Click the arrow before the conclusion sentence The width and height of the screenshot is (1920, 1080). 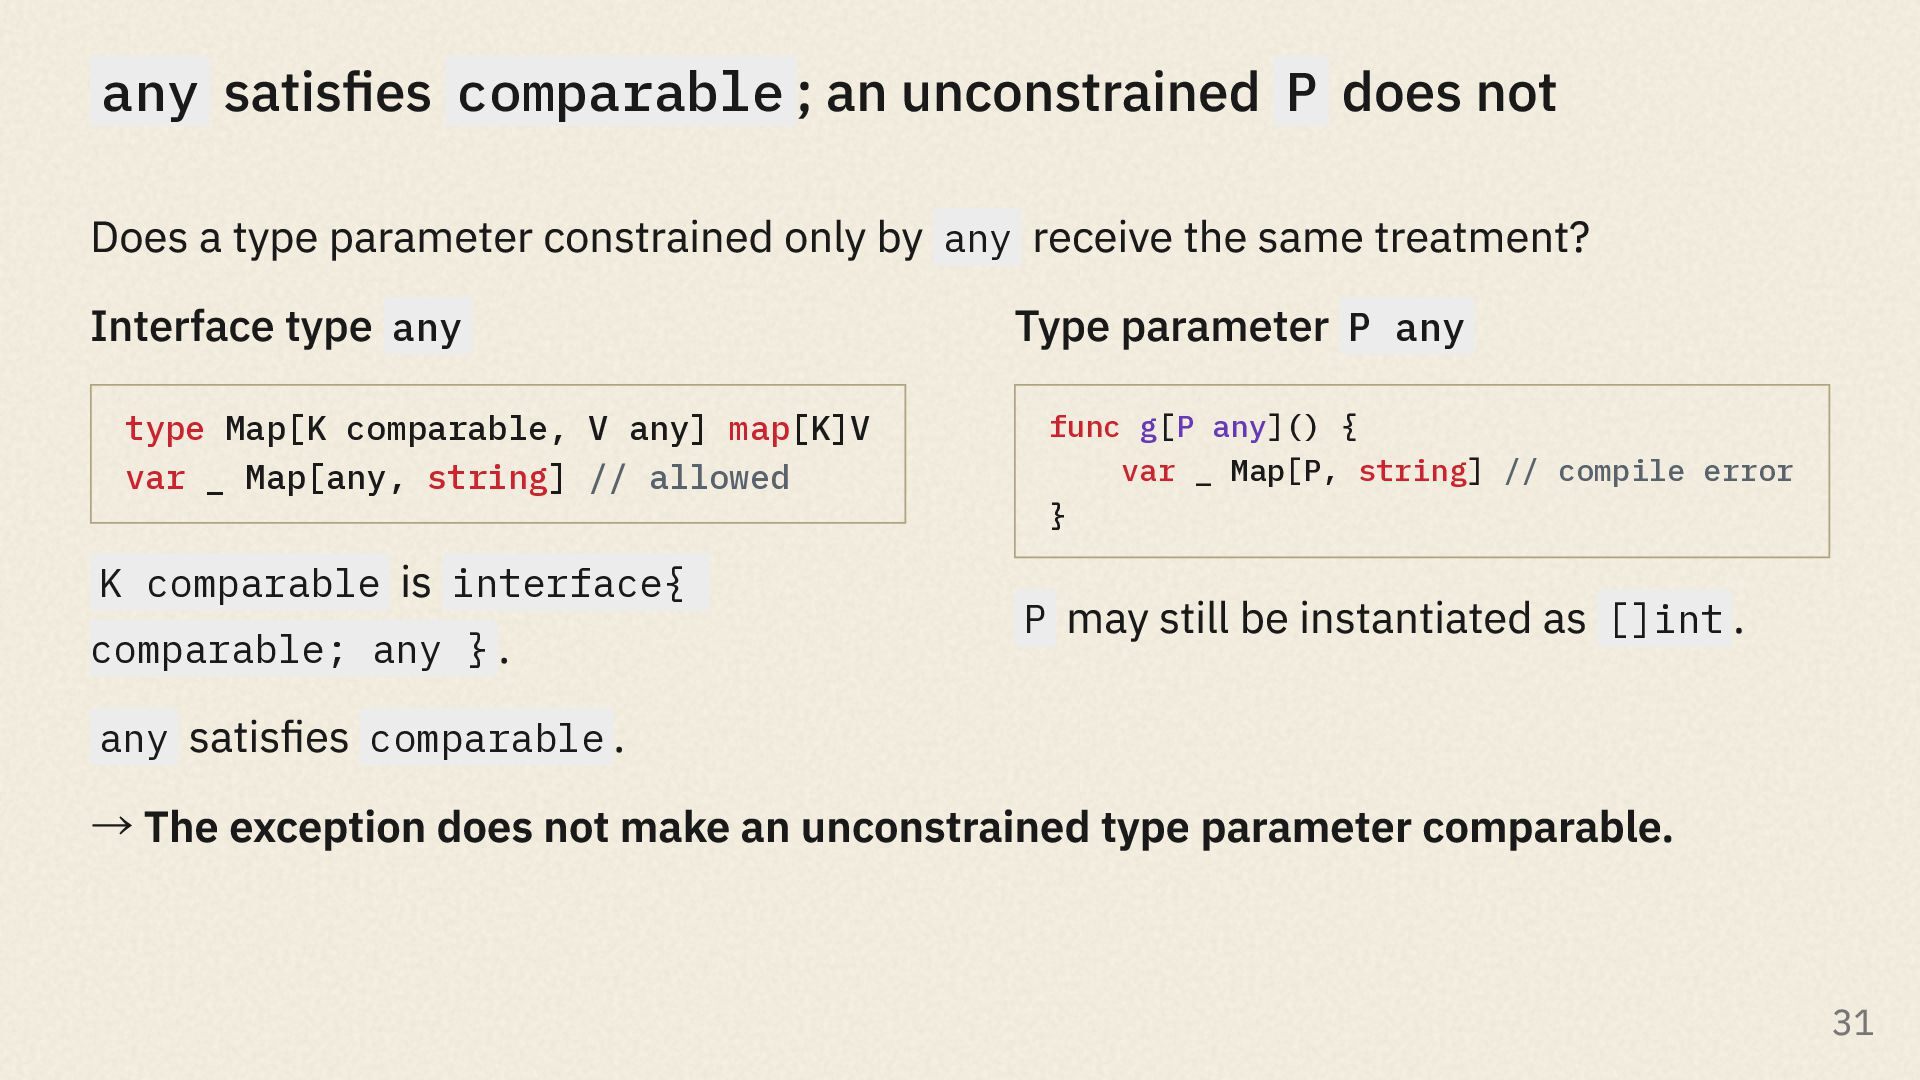coord(111,825)
